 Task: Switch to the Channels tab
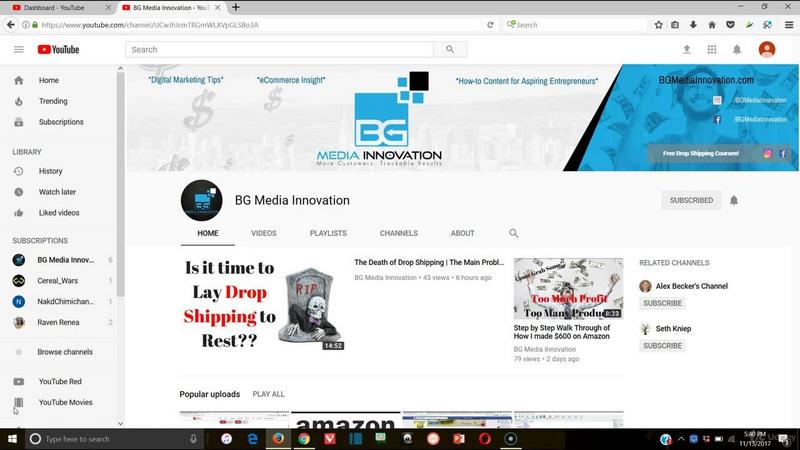click(x=398, y=233)
